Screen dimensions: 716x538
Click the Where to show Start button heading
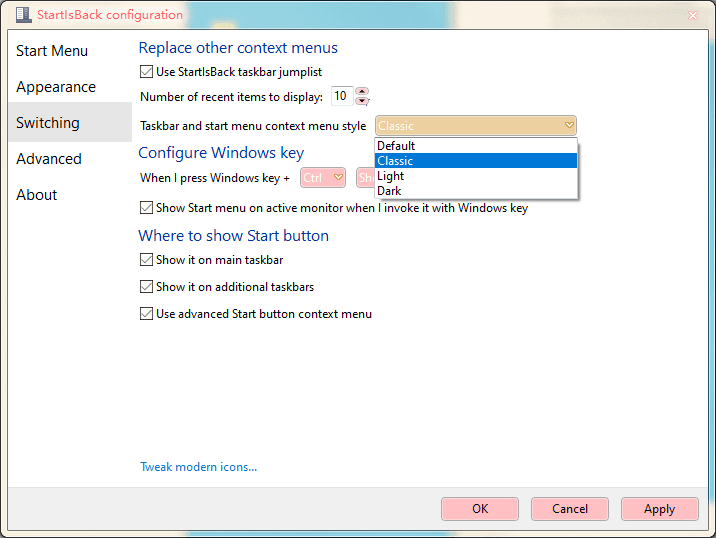[233, 236]
